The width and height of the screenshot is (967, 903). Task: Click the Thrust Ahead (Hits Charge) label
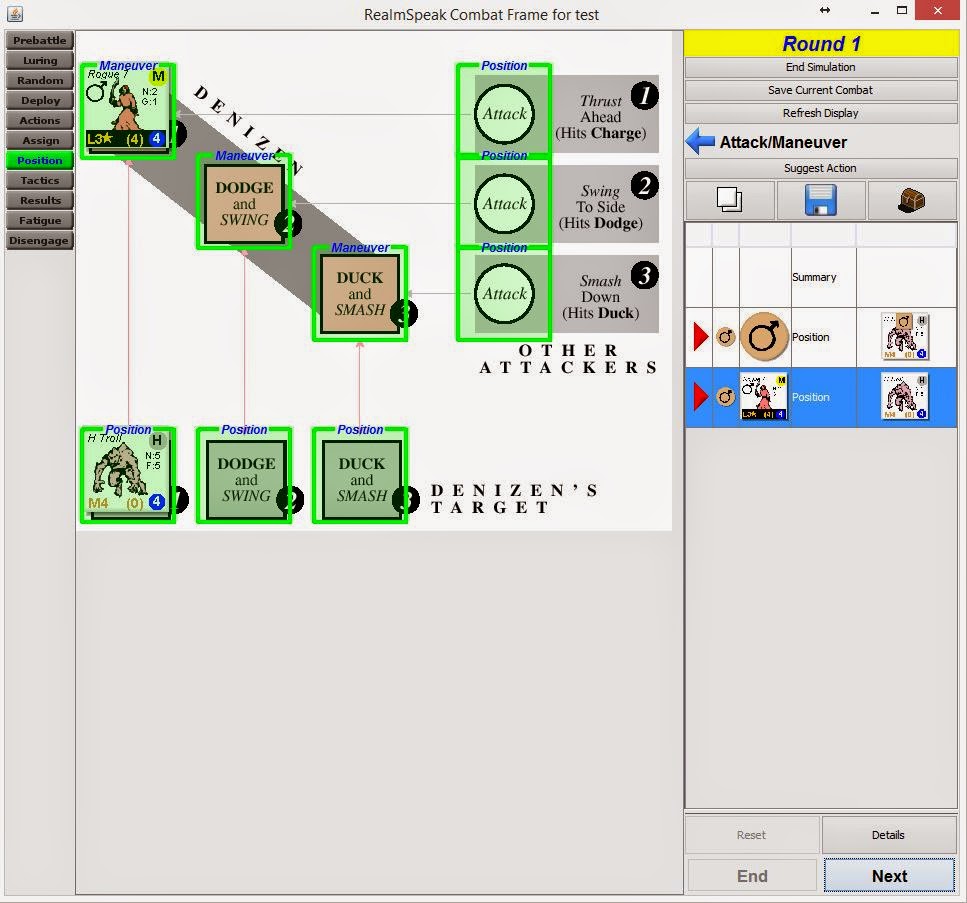click(601, 117)
